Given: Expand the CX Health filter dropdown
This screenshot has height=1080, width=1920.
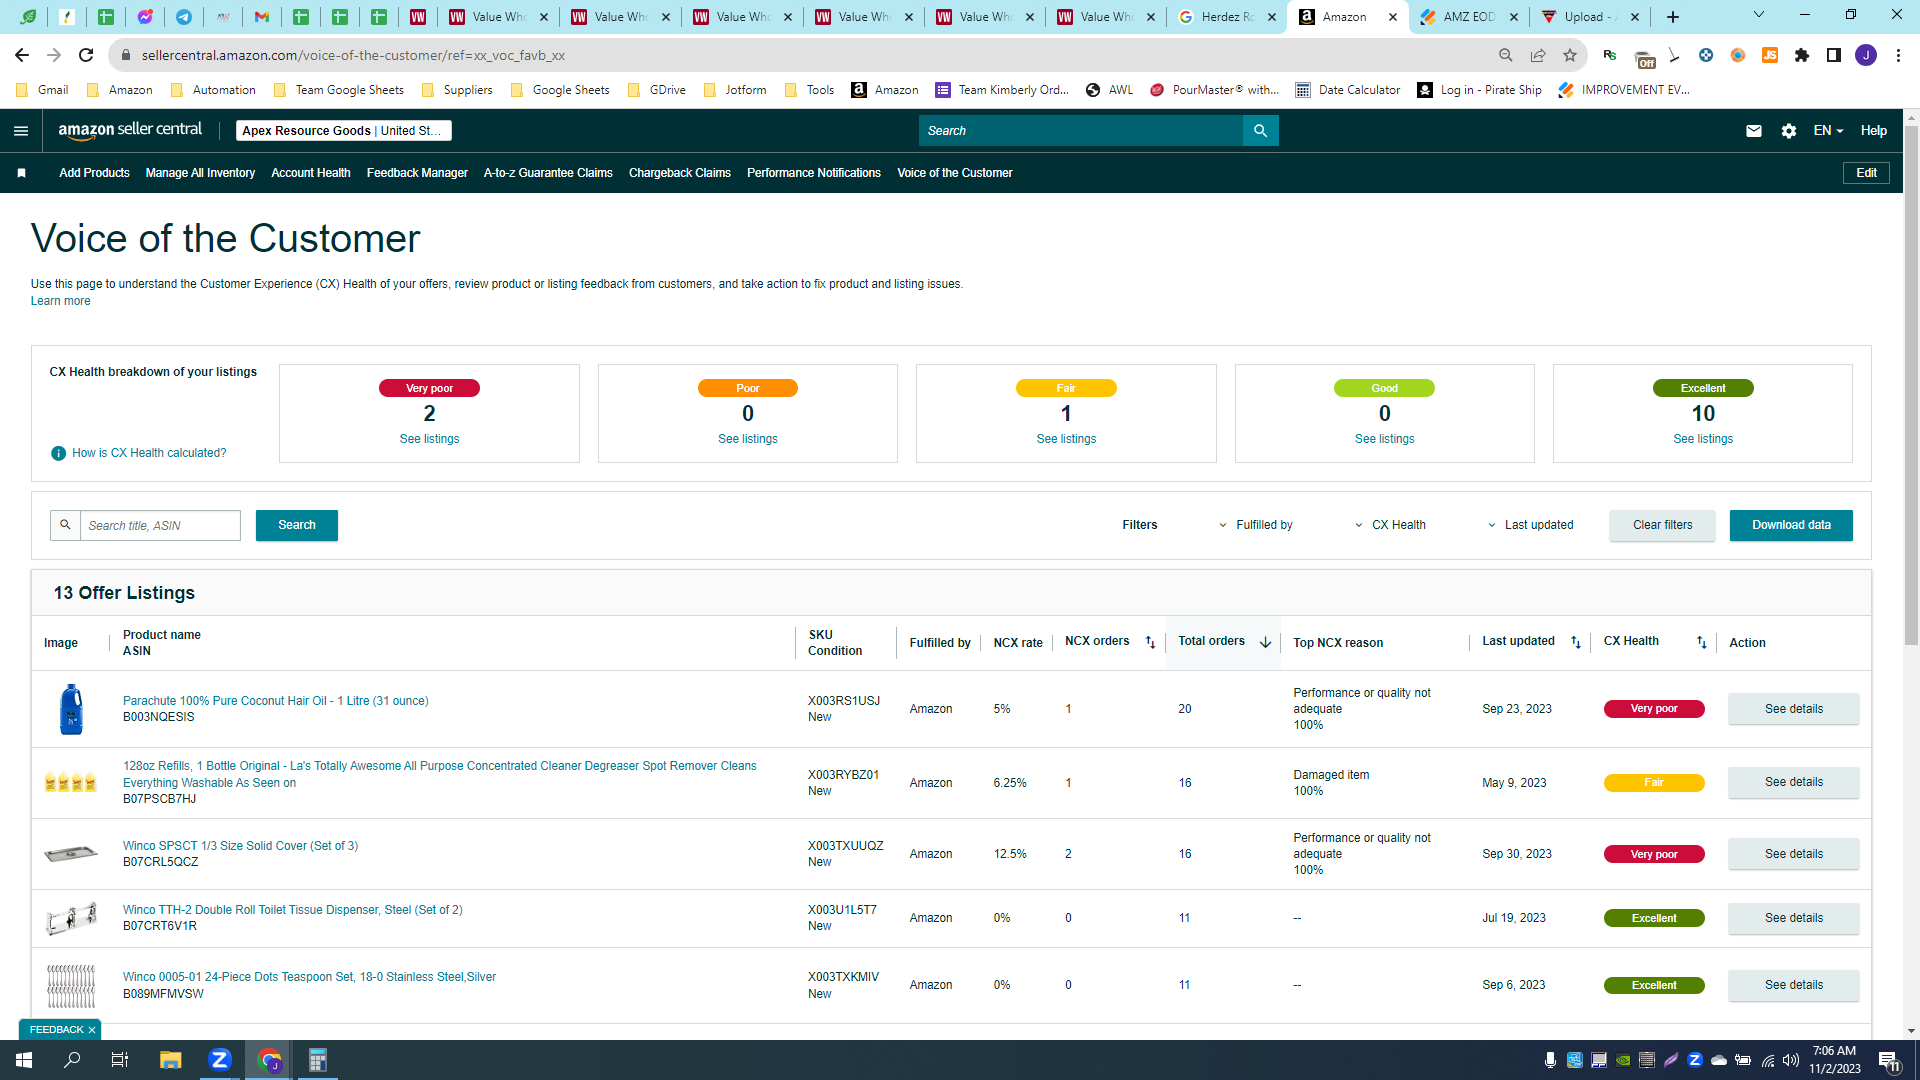Looking at the screenshot, I should pos(1390,525).
